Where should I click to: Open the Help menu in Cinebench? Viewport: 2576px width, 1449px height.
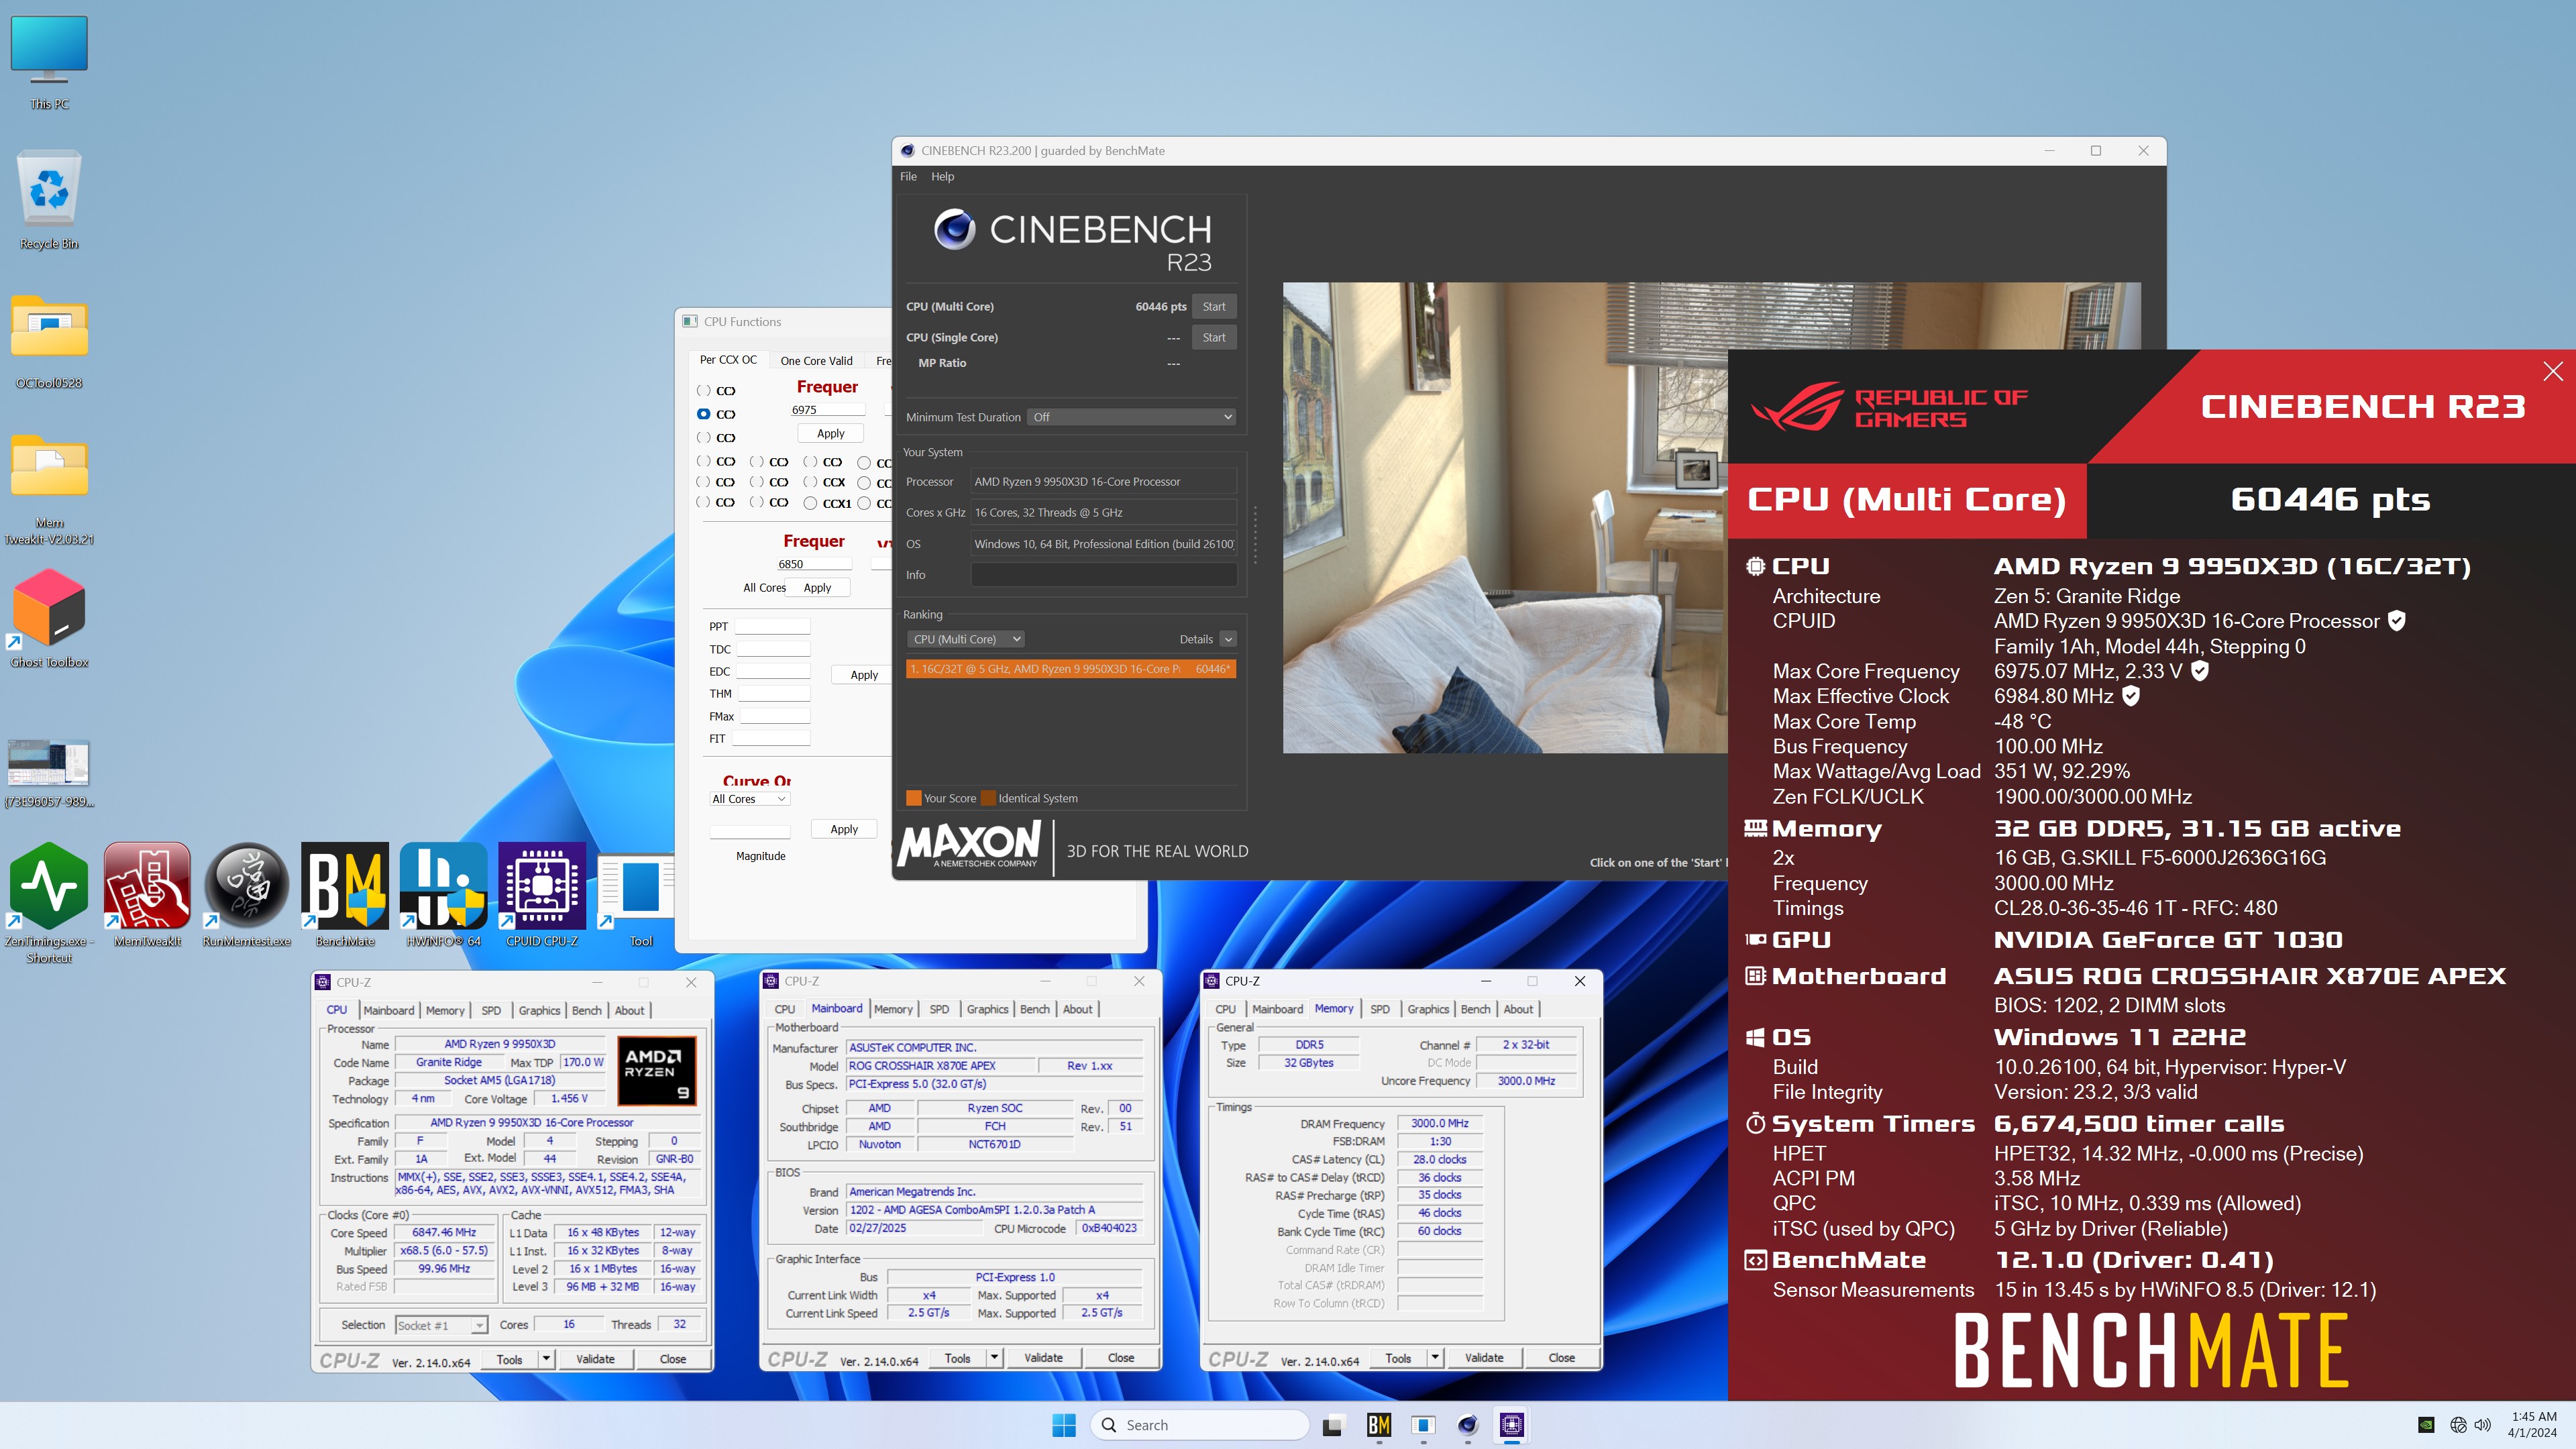[942, 176]
